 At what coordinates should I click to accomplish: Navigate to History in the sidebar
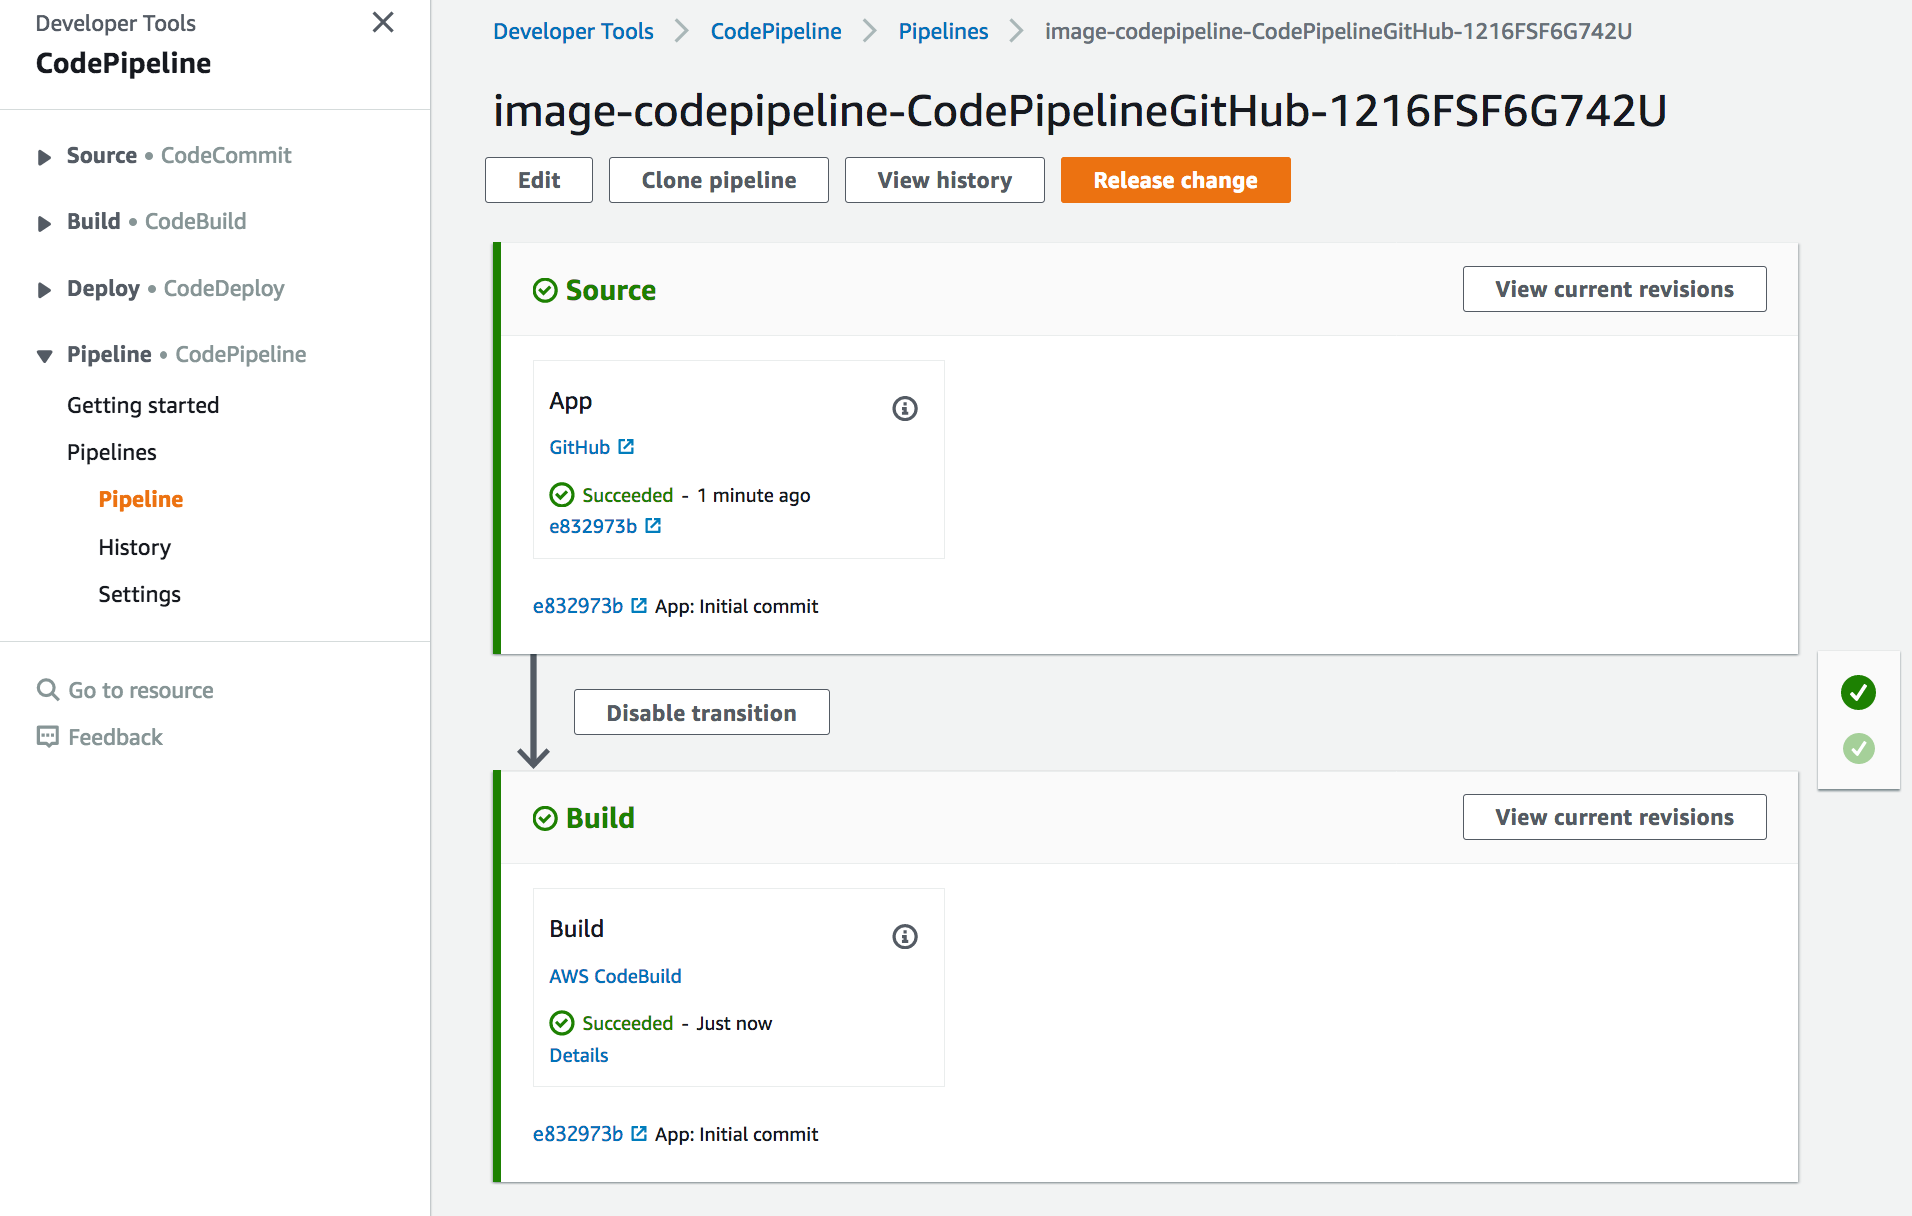pyautogui.click(x=134, y=547)
